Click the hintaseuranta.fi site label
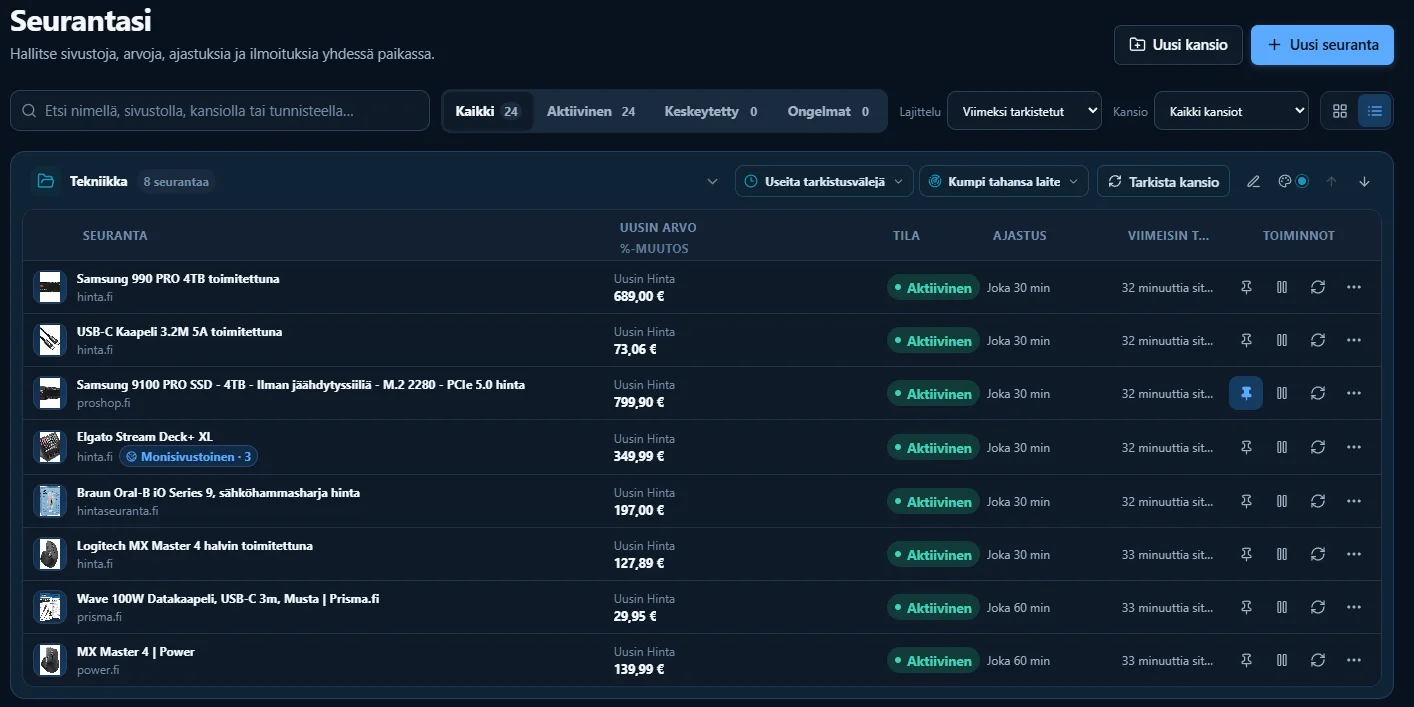 pos(118,511)
